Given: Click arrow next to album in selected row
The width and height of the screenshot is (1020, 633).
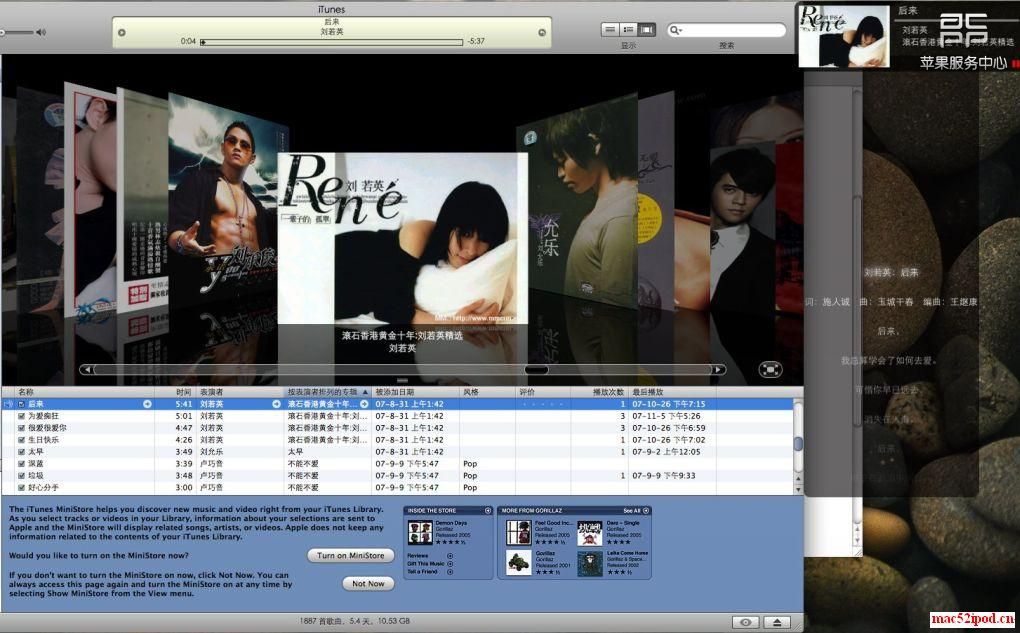Looking at the screenshot, I should click(x=364, y=404).
